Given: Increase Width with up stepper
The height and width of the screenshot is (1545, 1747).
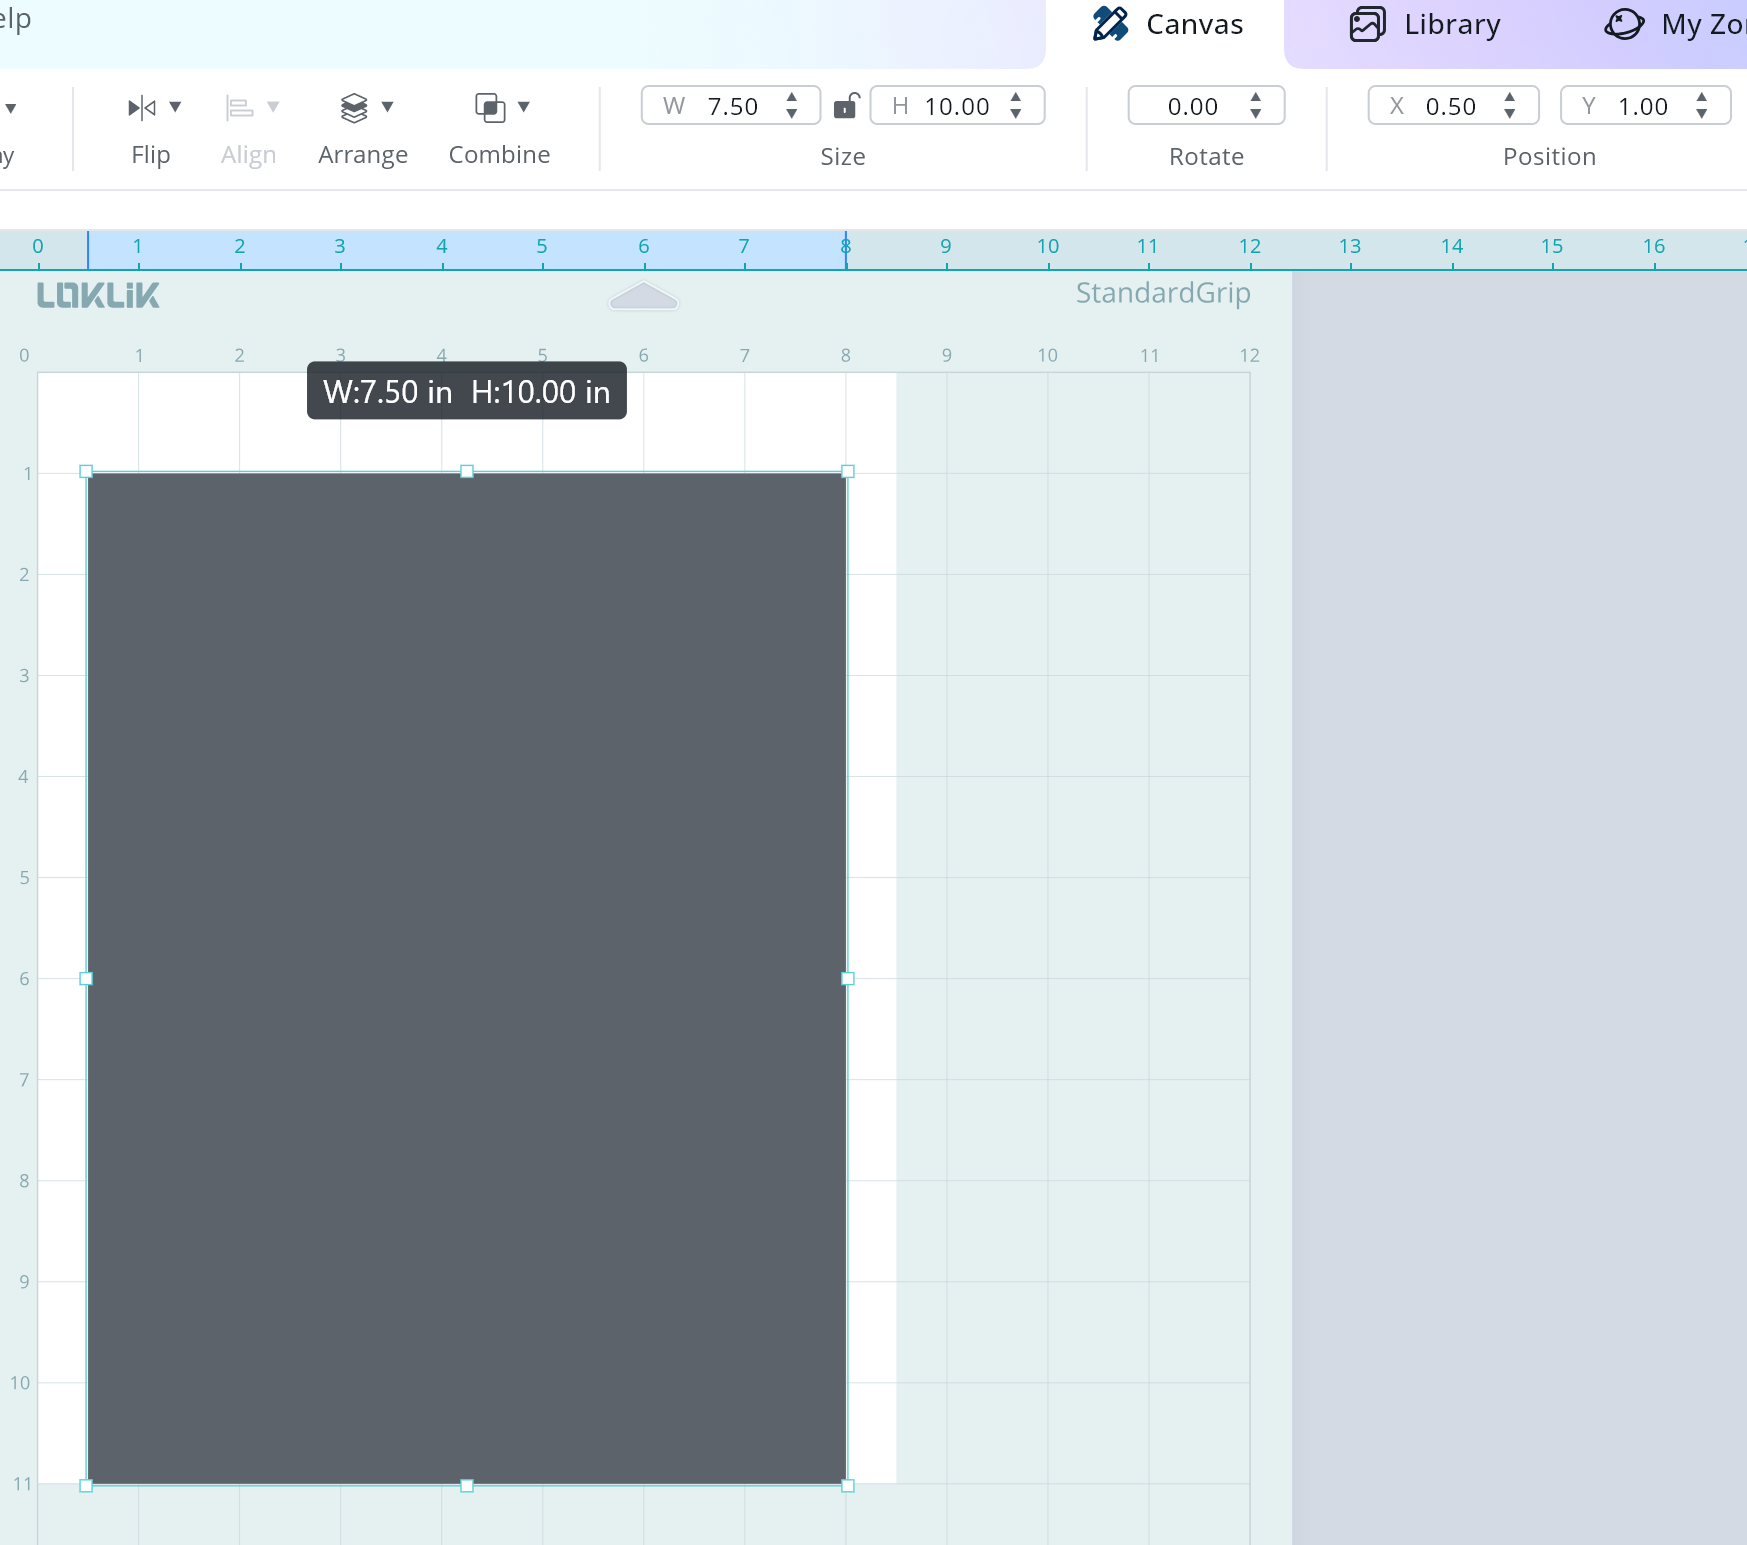Looking at the screenshot, I should coord(792,98).
